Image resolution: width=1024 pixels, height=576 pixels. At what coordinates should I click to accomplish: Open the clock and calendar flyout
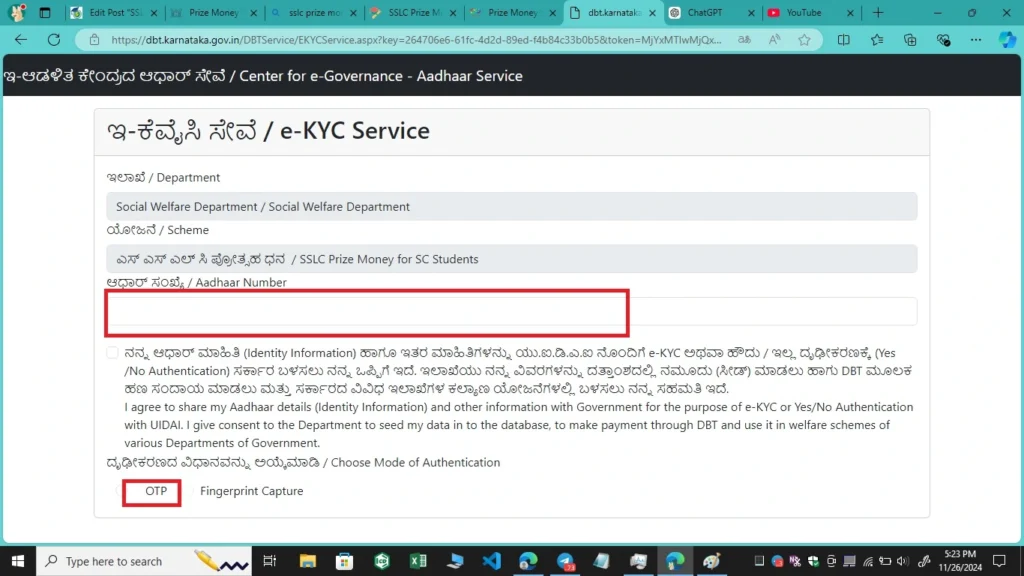[x=960, y=561]
